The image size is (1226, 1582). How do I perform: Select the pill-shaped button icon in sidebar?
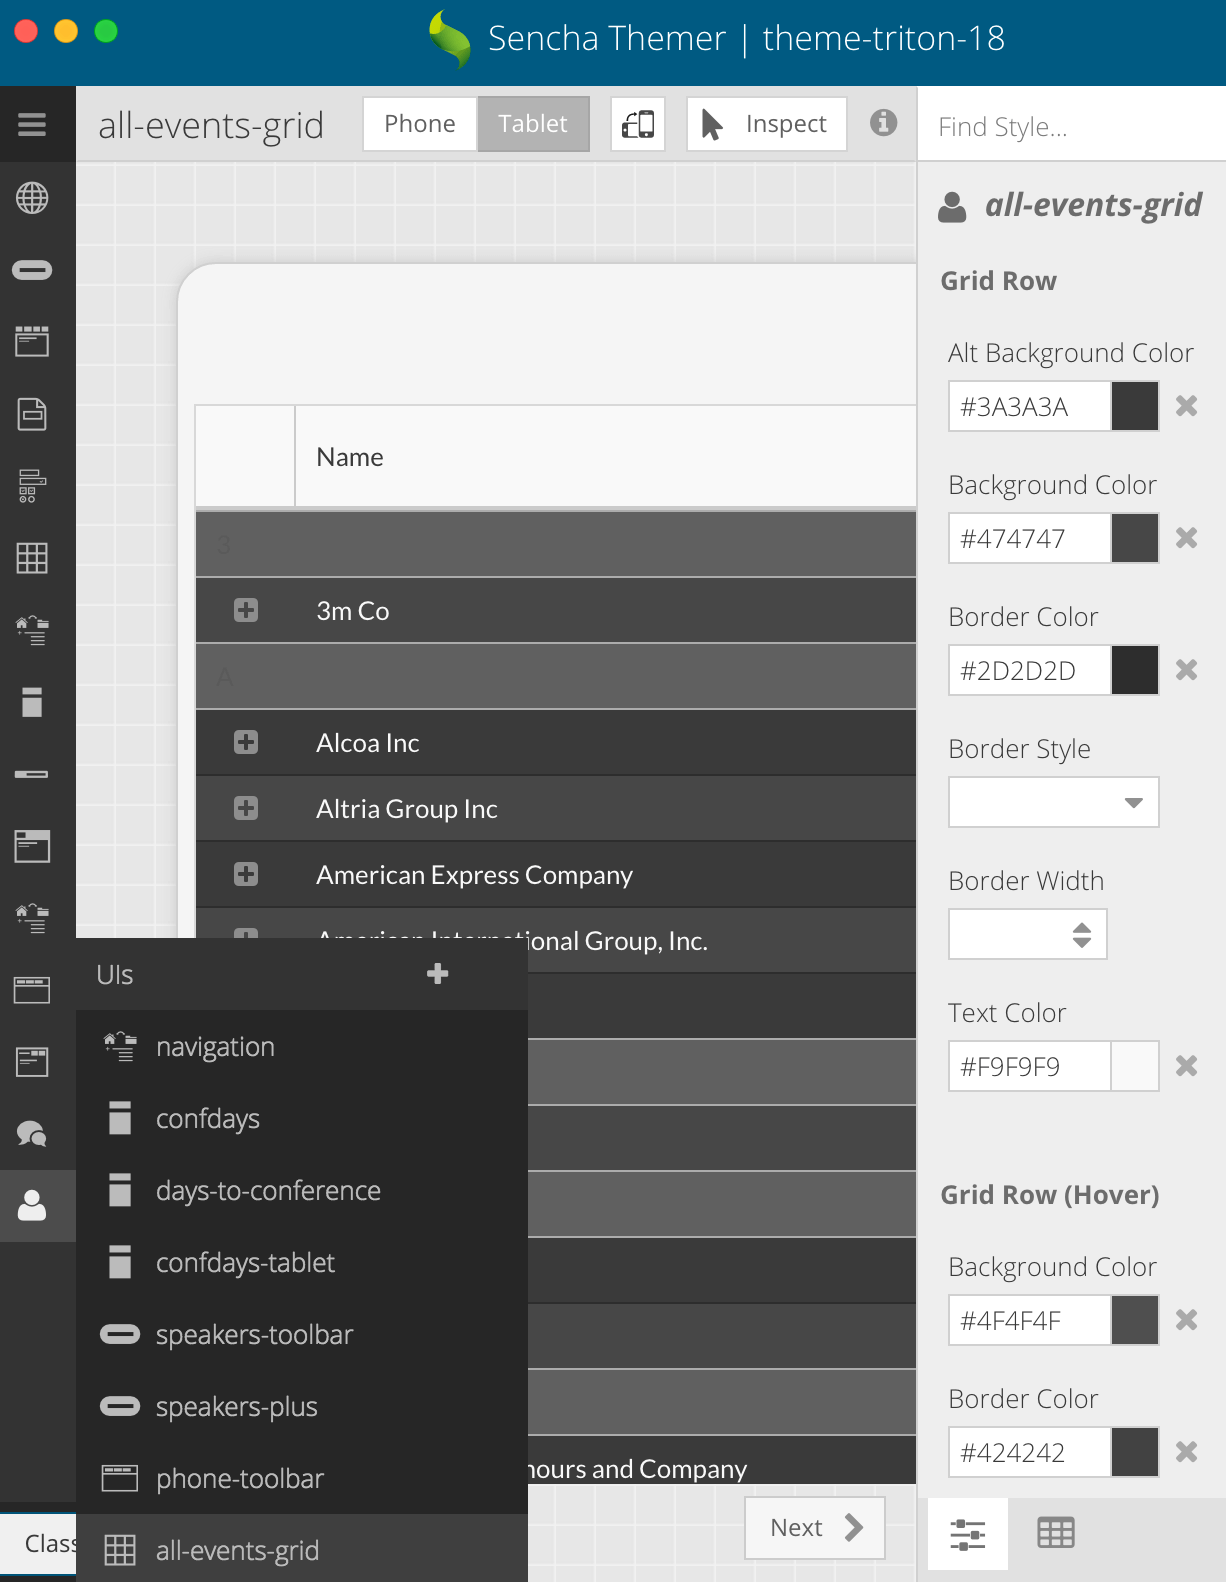click(32, 270)
